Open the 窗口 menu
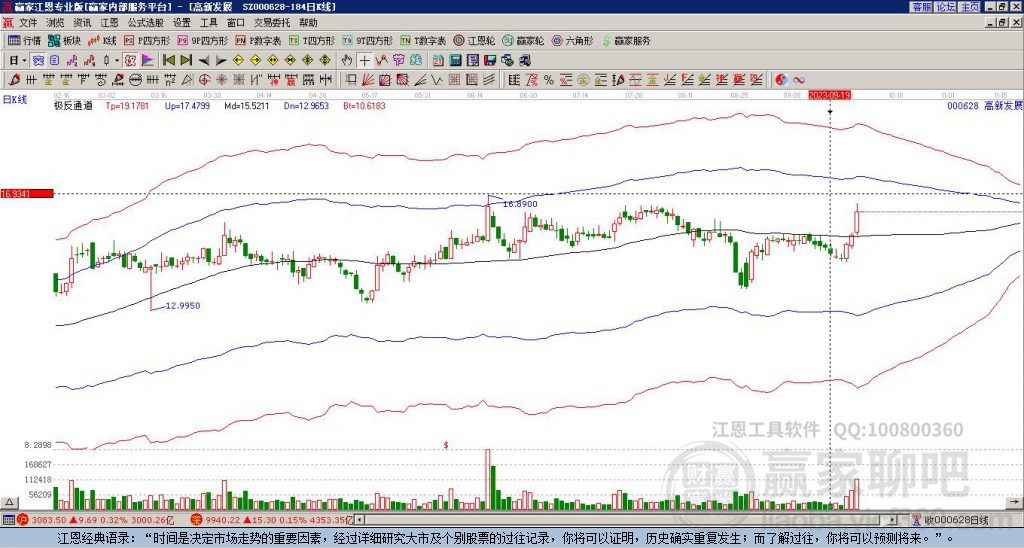The image size is (1024, 548). point(236,23)
